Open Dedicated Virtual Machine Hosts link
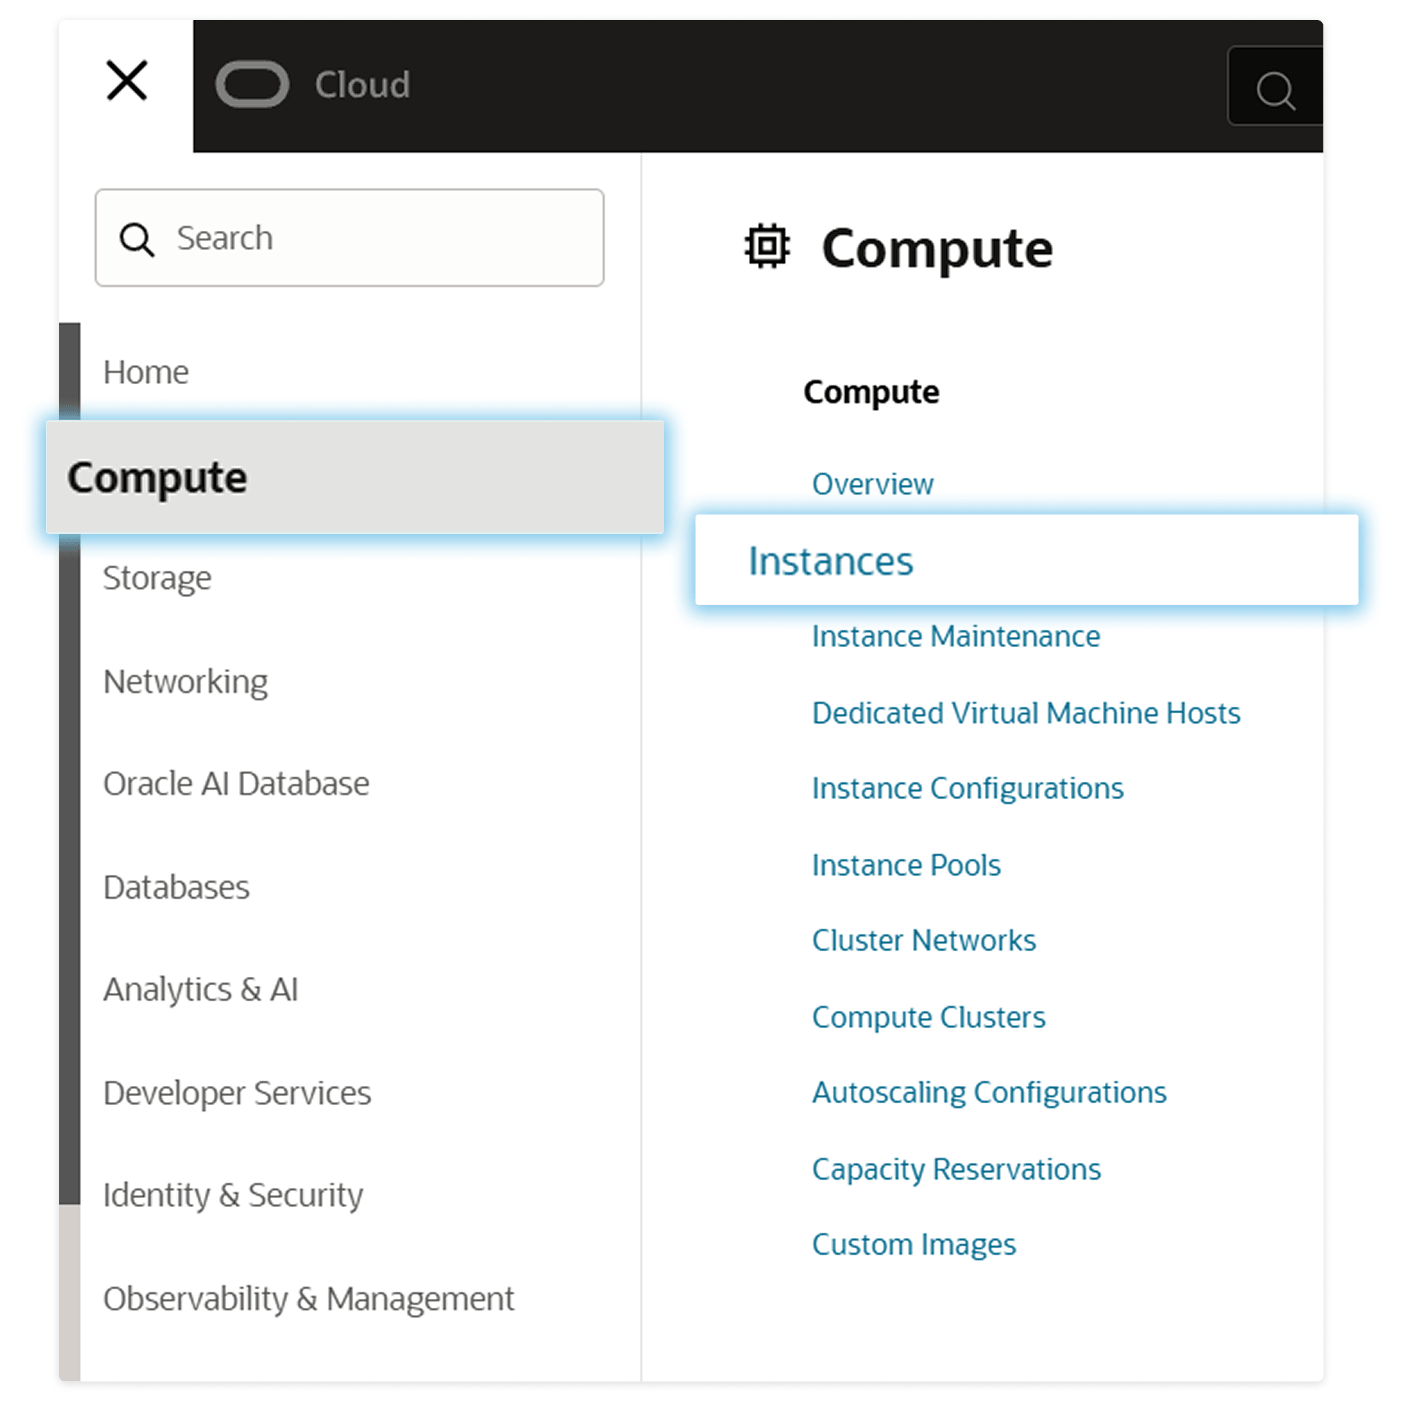The image size is (1416, 1412). click(x=1025, y=713)
